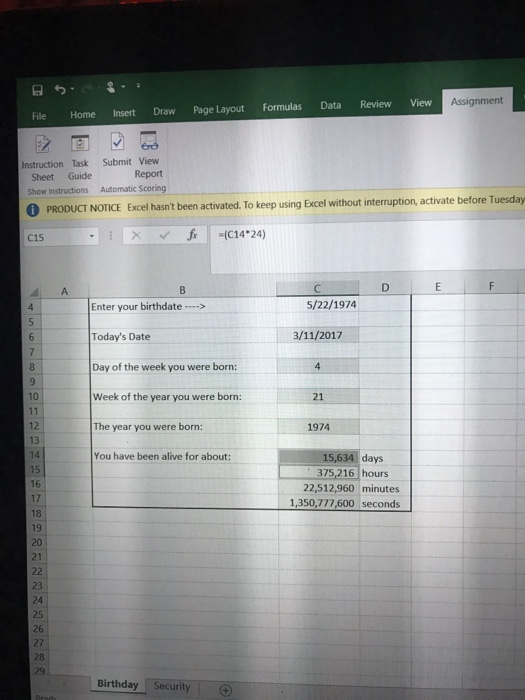525x700 pixels.
Task: Select the birthdate cell 5/22/1974
Action: pos(318,305)
